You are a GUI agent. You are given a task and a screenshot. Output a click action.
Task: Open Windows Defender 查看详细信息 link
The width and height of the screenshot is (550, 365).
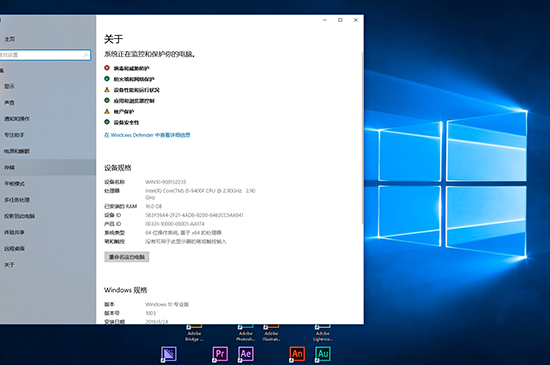pyautogui.click(x=147, y=135)
